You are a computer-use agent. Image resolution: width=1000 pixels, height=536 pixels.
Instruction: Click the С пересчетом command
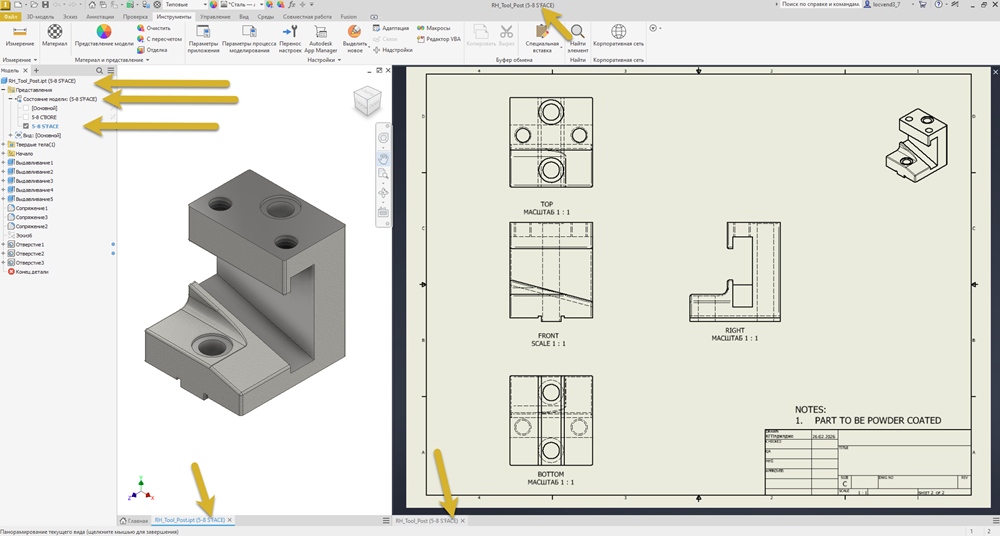[x=159, y=39]
